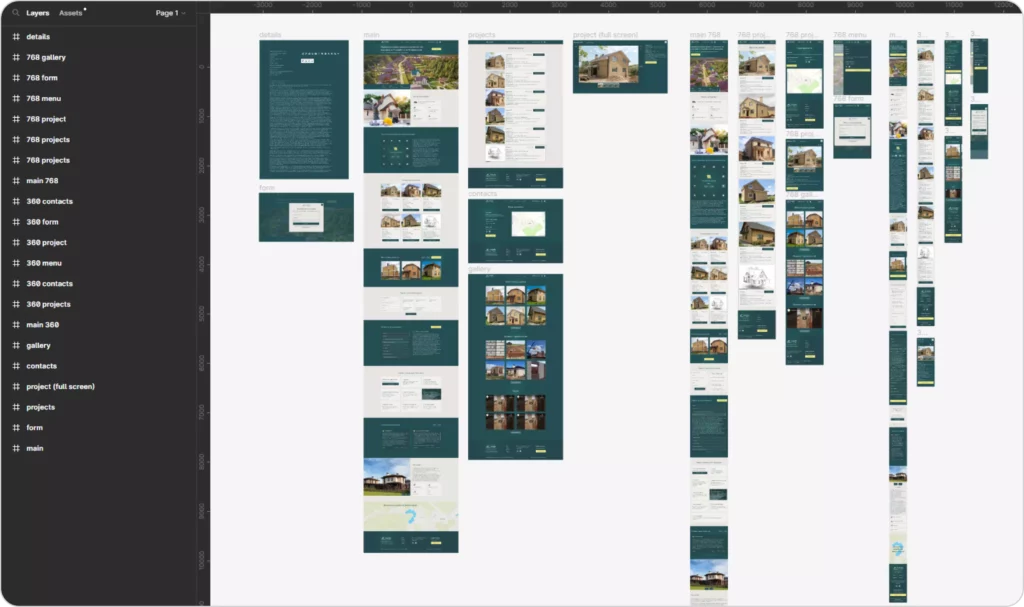
Task: Select the 768 form layer
Action: (42, 78)
